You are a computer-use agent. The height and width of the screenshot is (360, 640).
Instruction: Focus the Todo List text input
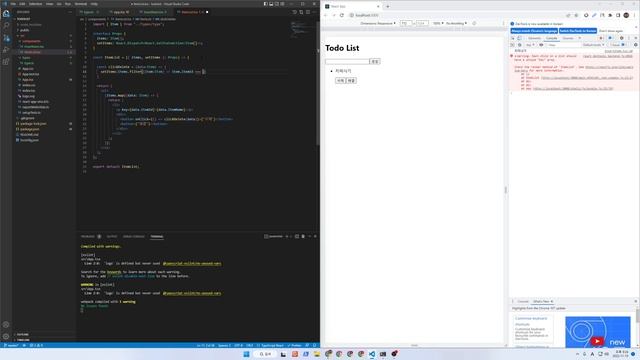[x=347, y=61]
